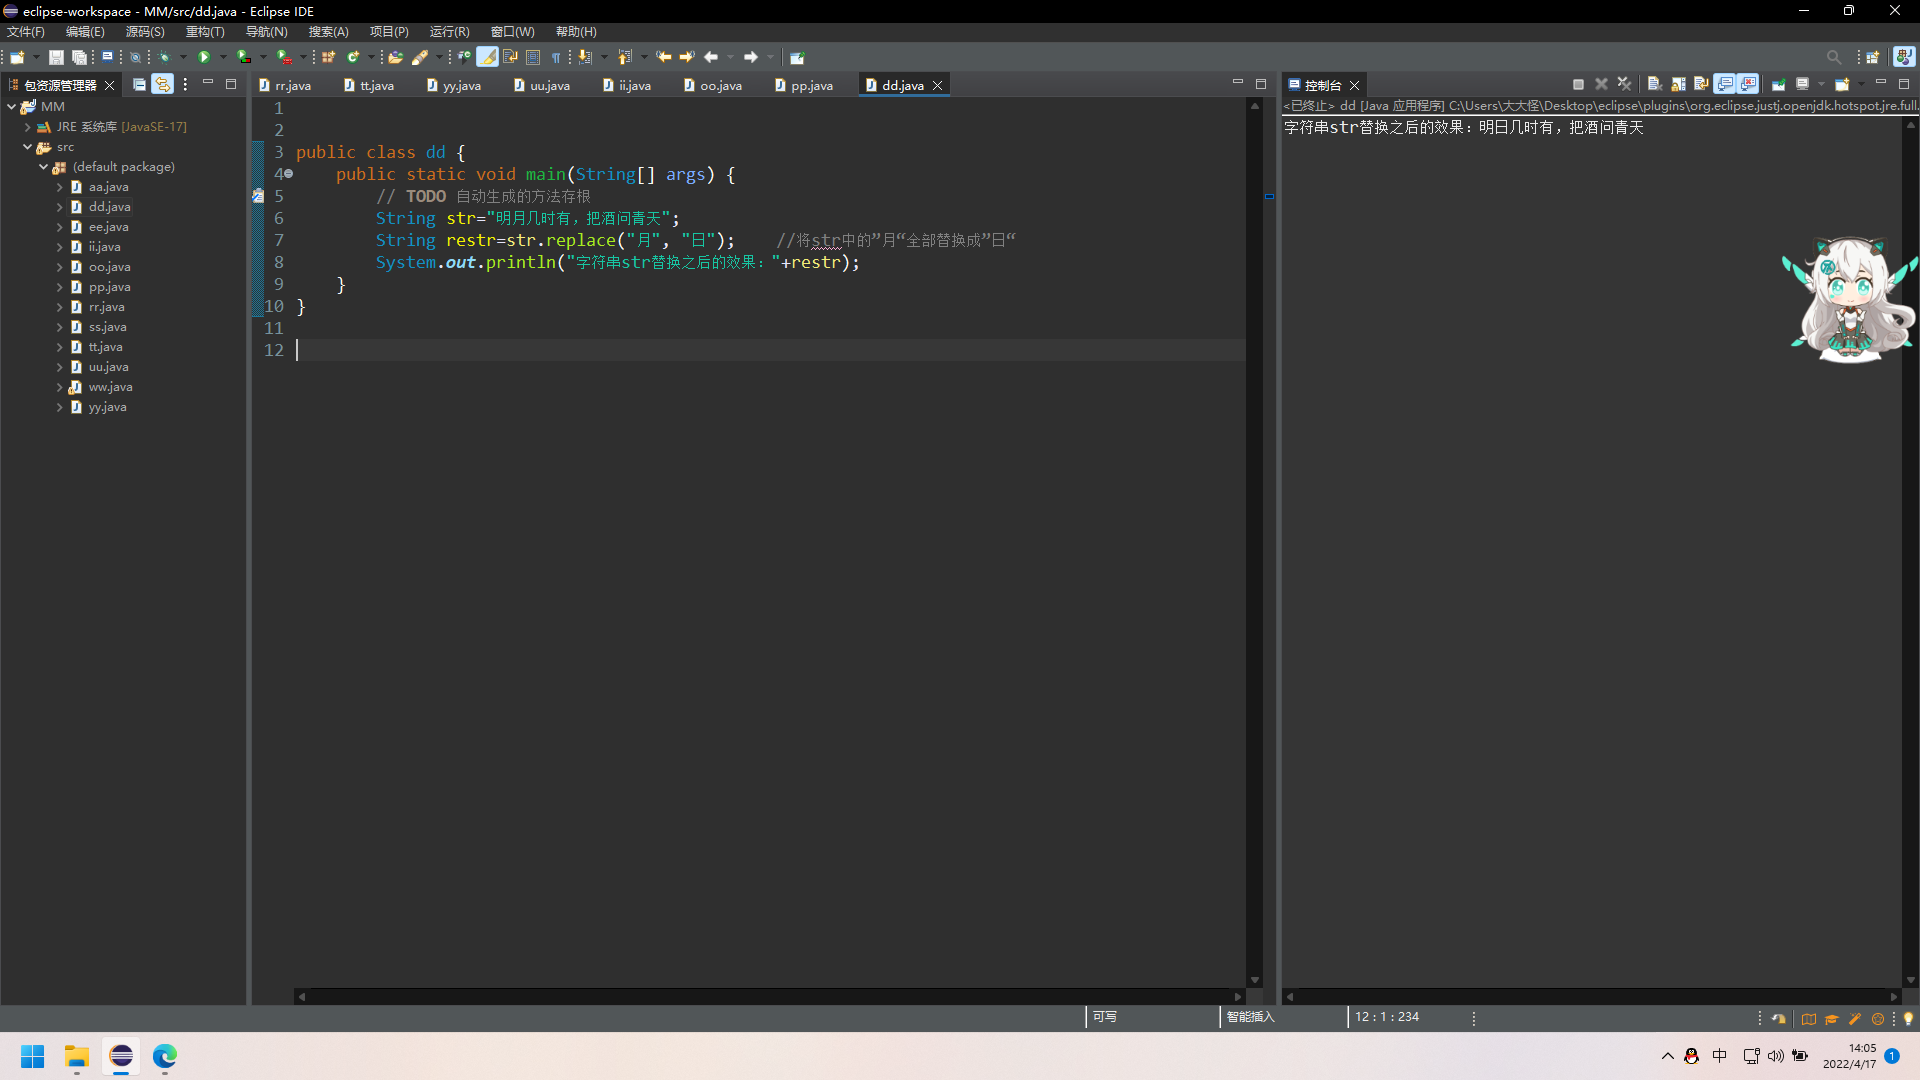This screenshot has height=1080, width=1920.
Task: Open the file manager from the taskbar
Action: [x=77, y=1058]
